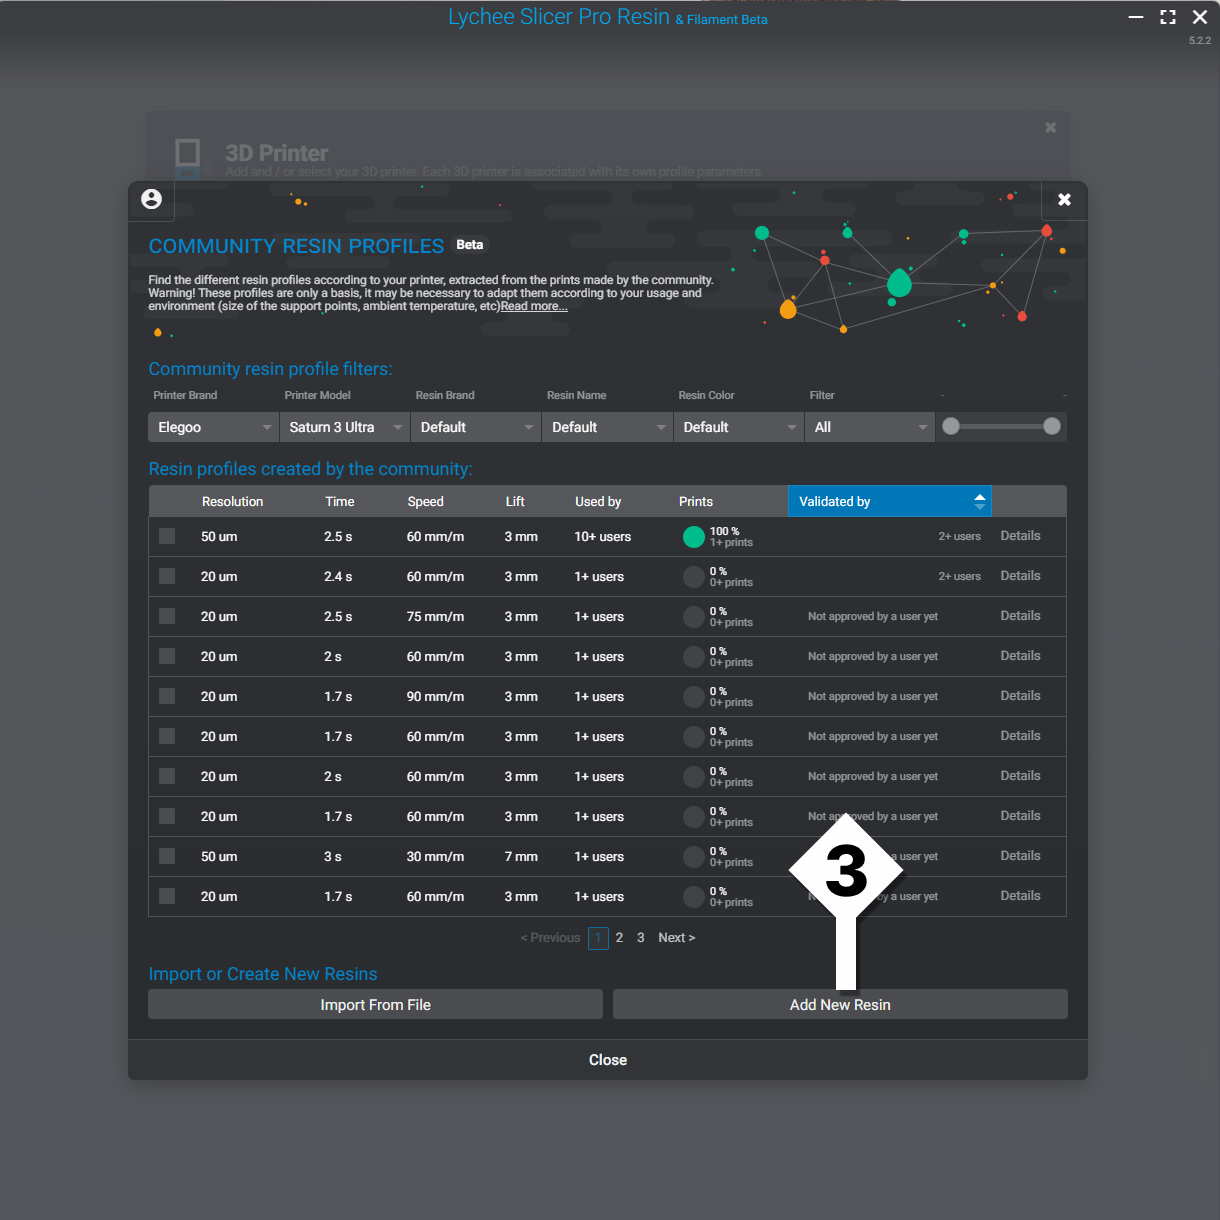Open Read more about community profiles
Screen dimensions: 1220x1220
533,305
